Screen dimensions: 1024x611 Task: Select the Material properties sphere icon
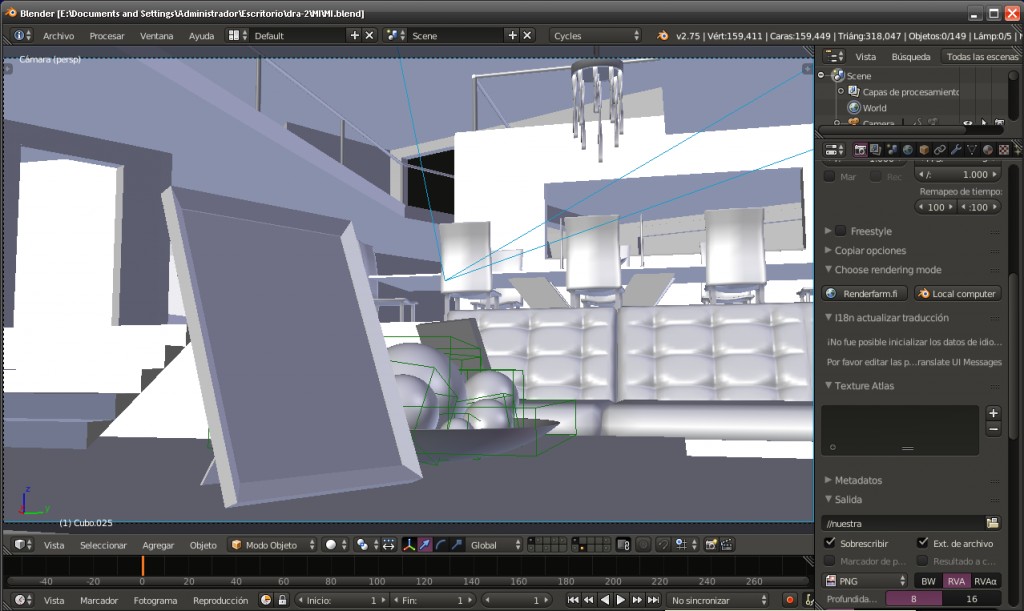[x=988, y=148]
